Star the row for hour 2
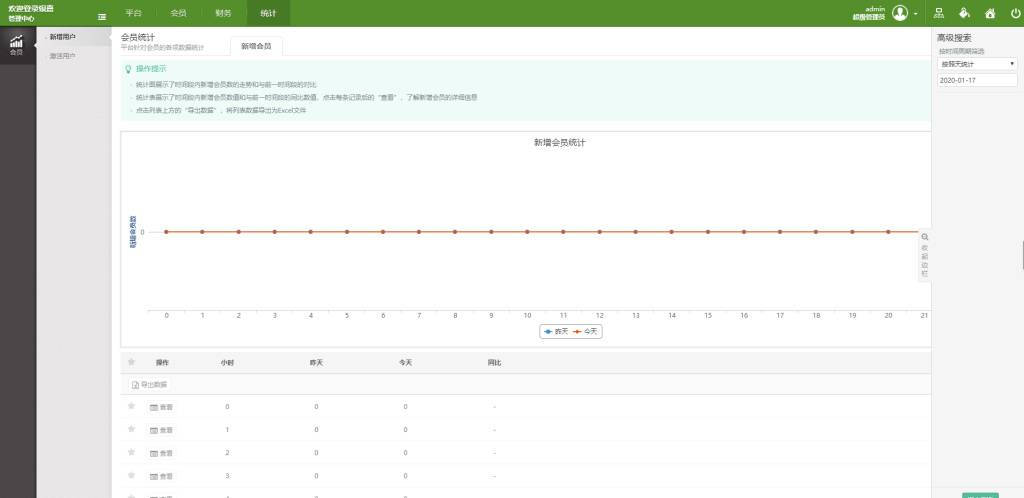The image size is (1024, 498). coord(131,452)
